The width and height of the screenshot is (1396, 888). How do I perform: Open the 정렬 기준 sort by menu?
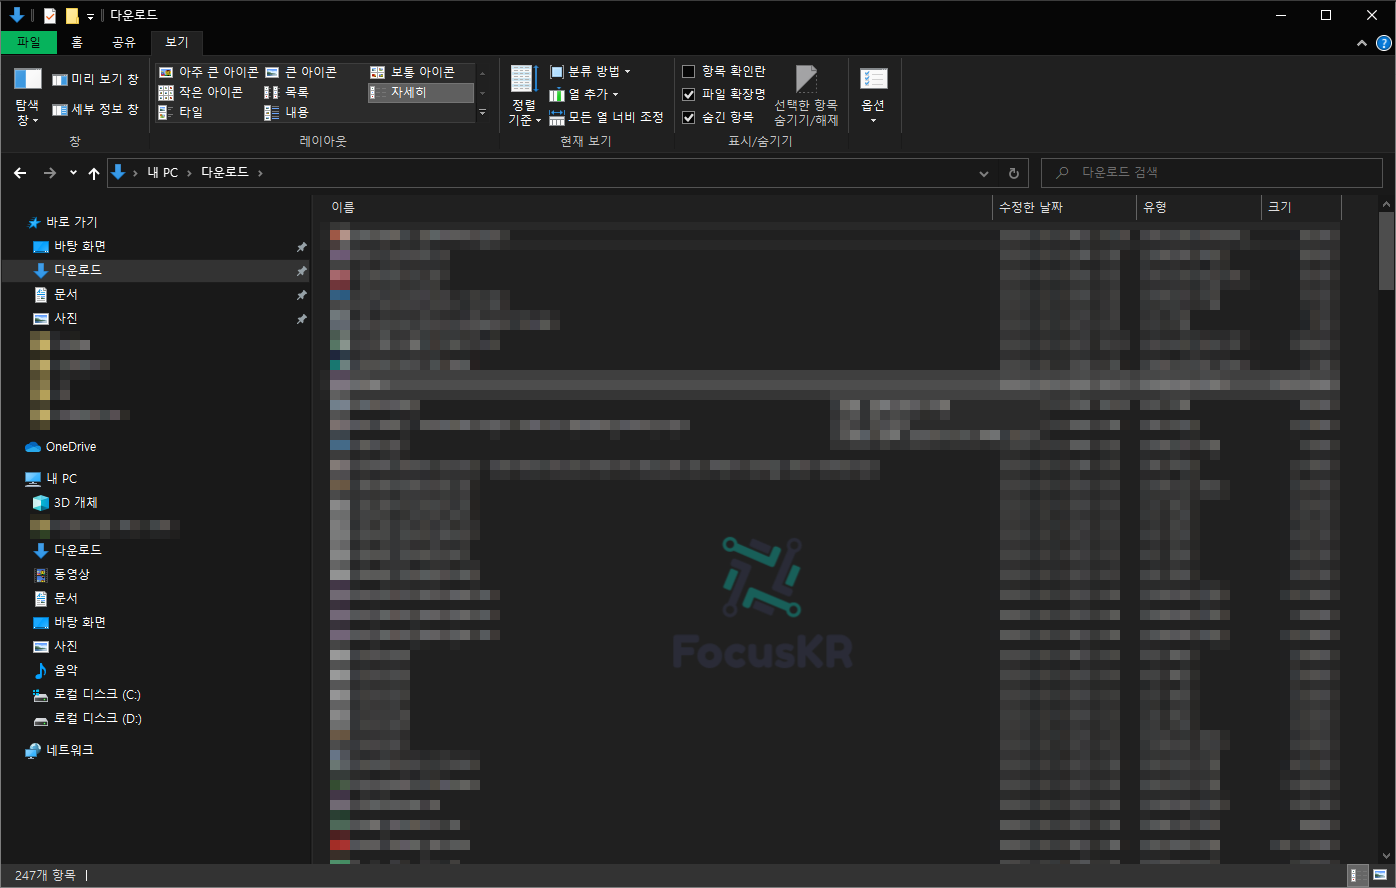[524, 97]
